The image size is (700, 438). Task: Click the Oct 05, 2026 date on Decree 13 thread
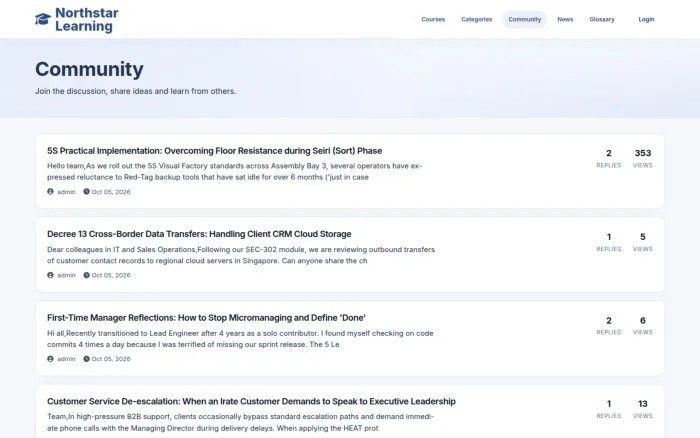tap(111, 275)
